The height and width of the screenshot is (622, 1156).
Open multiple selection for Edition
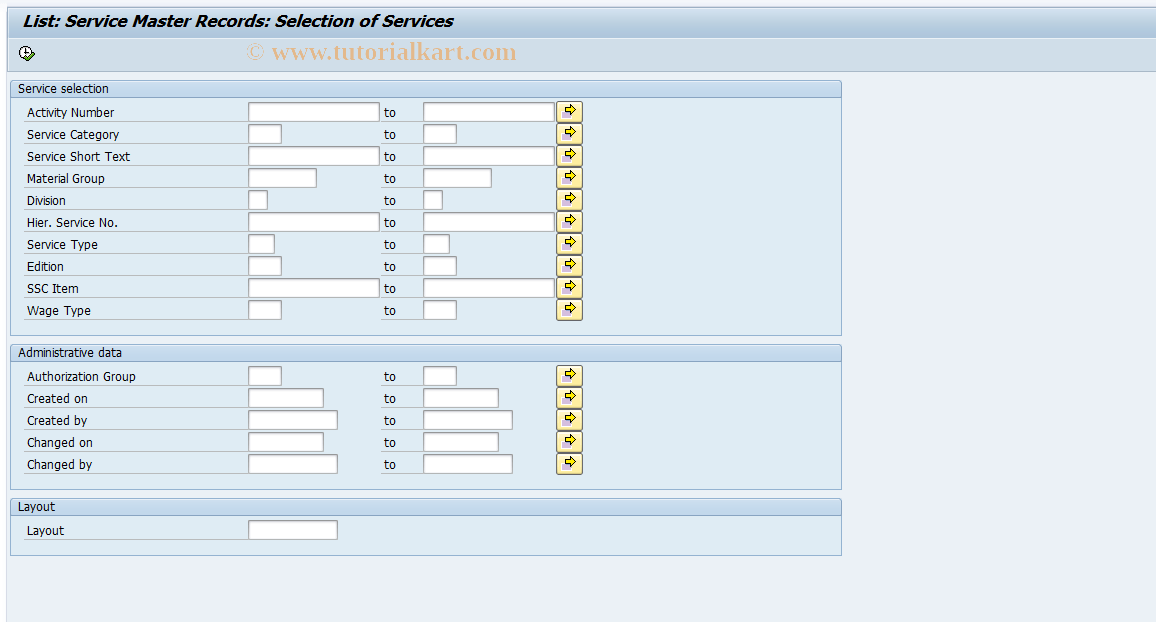click(x=569, y=265)
